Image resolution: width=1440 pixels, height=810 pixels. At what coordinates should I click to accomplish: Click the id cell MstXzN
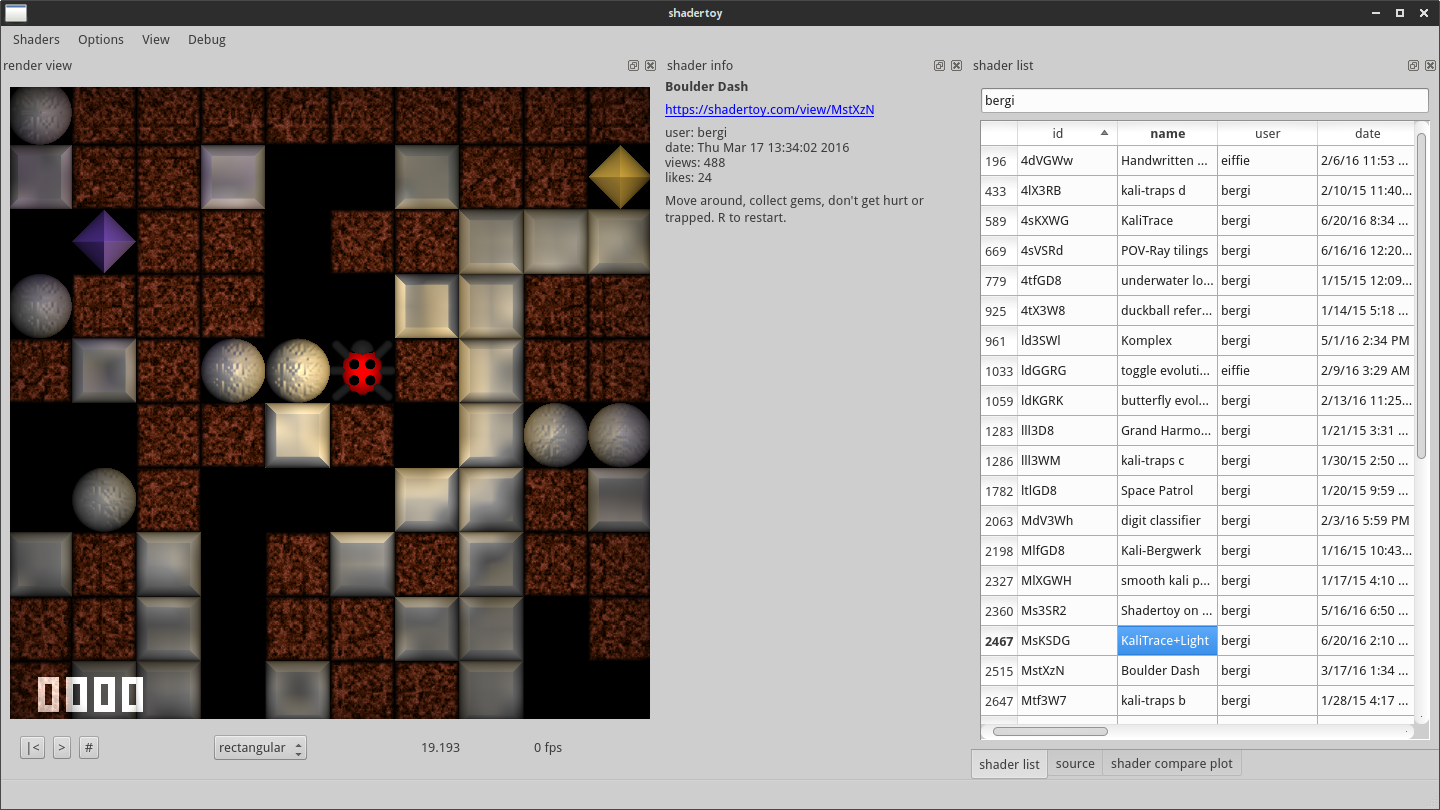click(x=1067, y=670)
